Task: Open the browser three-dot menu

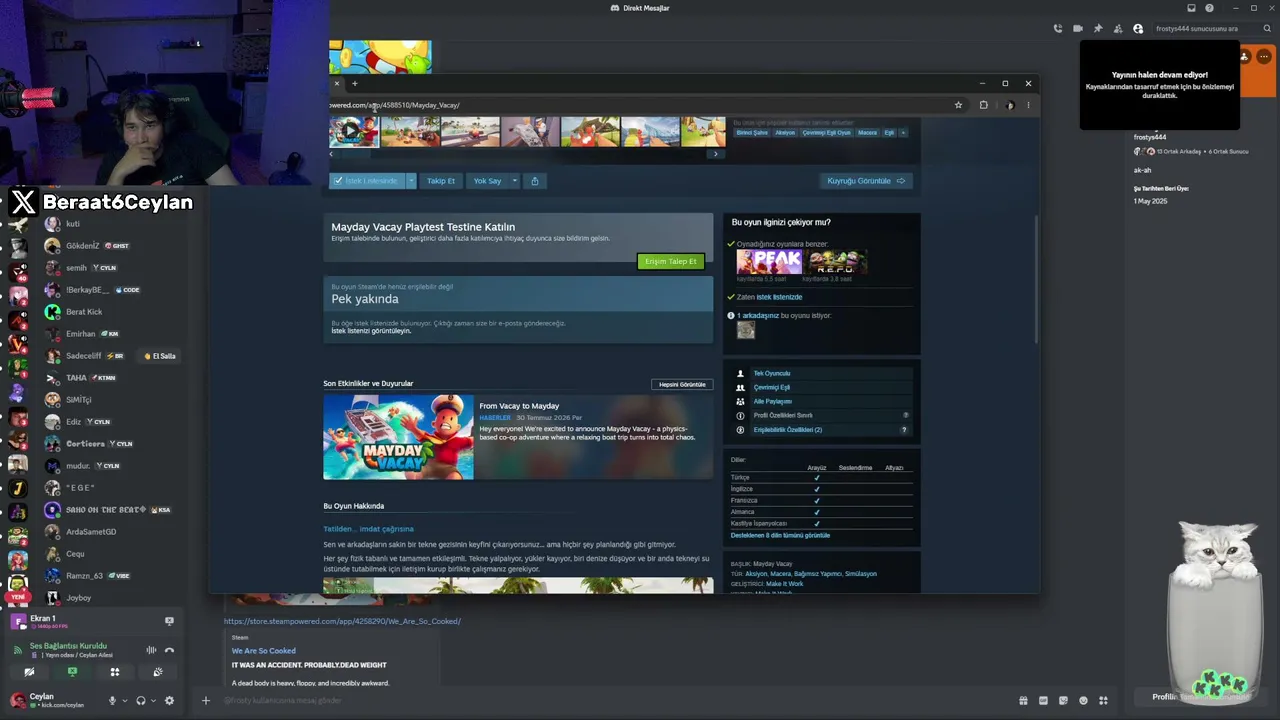Action: click(1028, 105)
